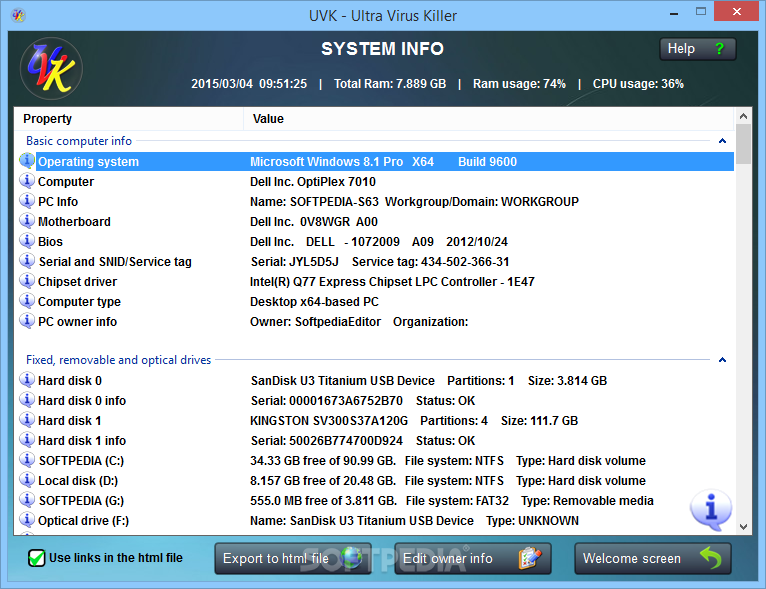This screenshot has height=589, width=766.
Task: Select the PC Info property label
Action: (x=58, y=202)
